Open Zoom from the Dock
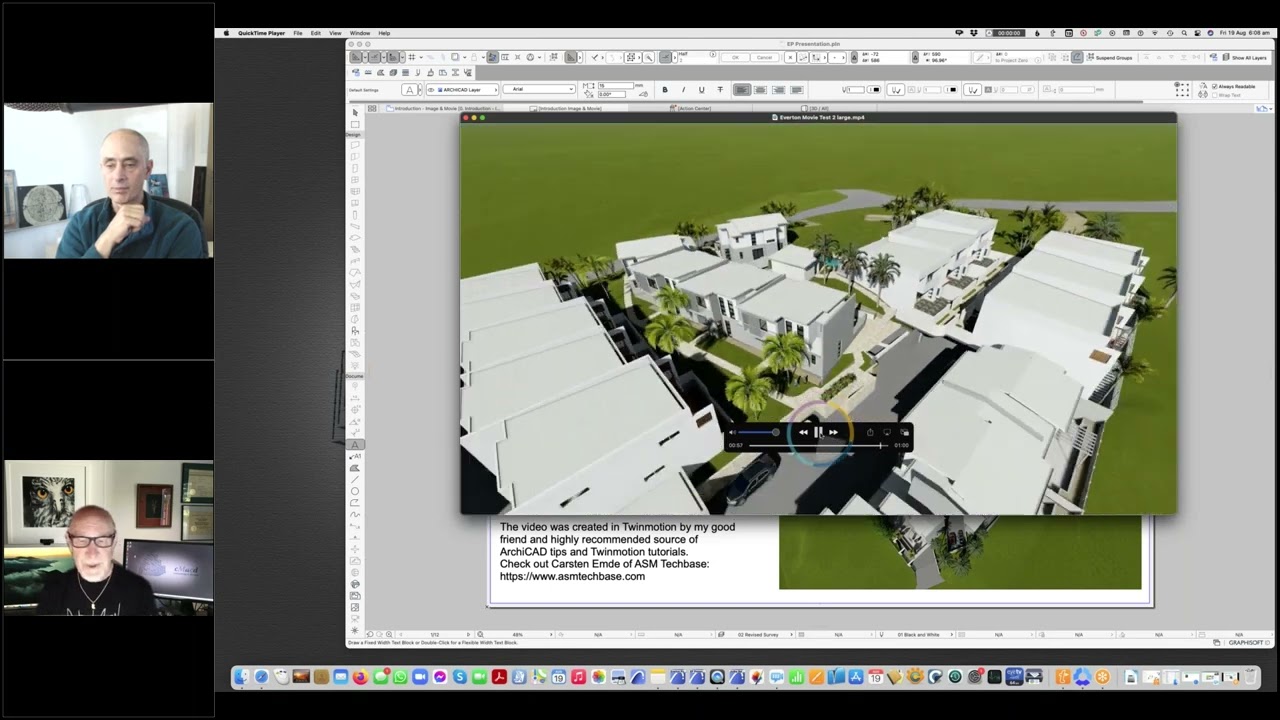Image resolution: width=1280 pixels, height=720 pixels. [420, 677]
